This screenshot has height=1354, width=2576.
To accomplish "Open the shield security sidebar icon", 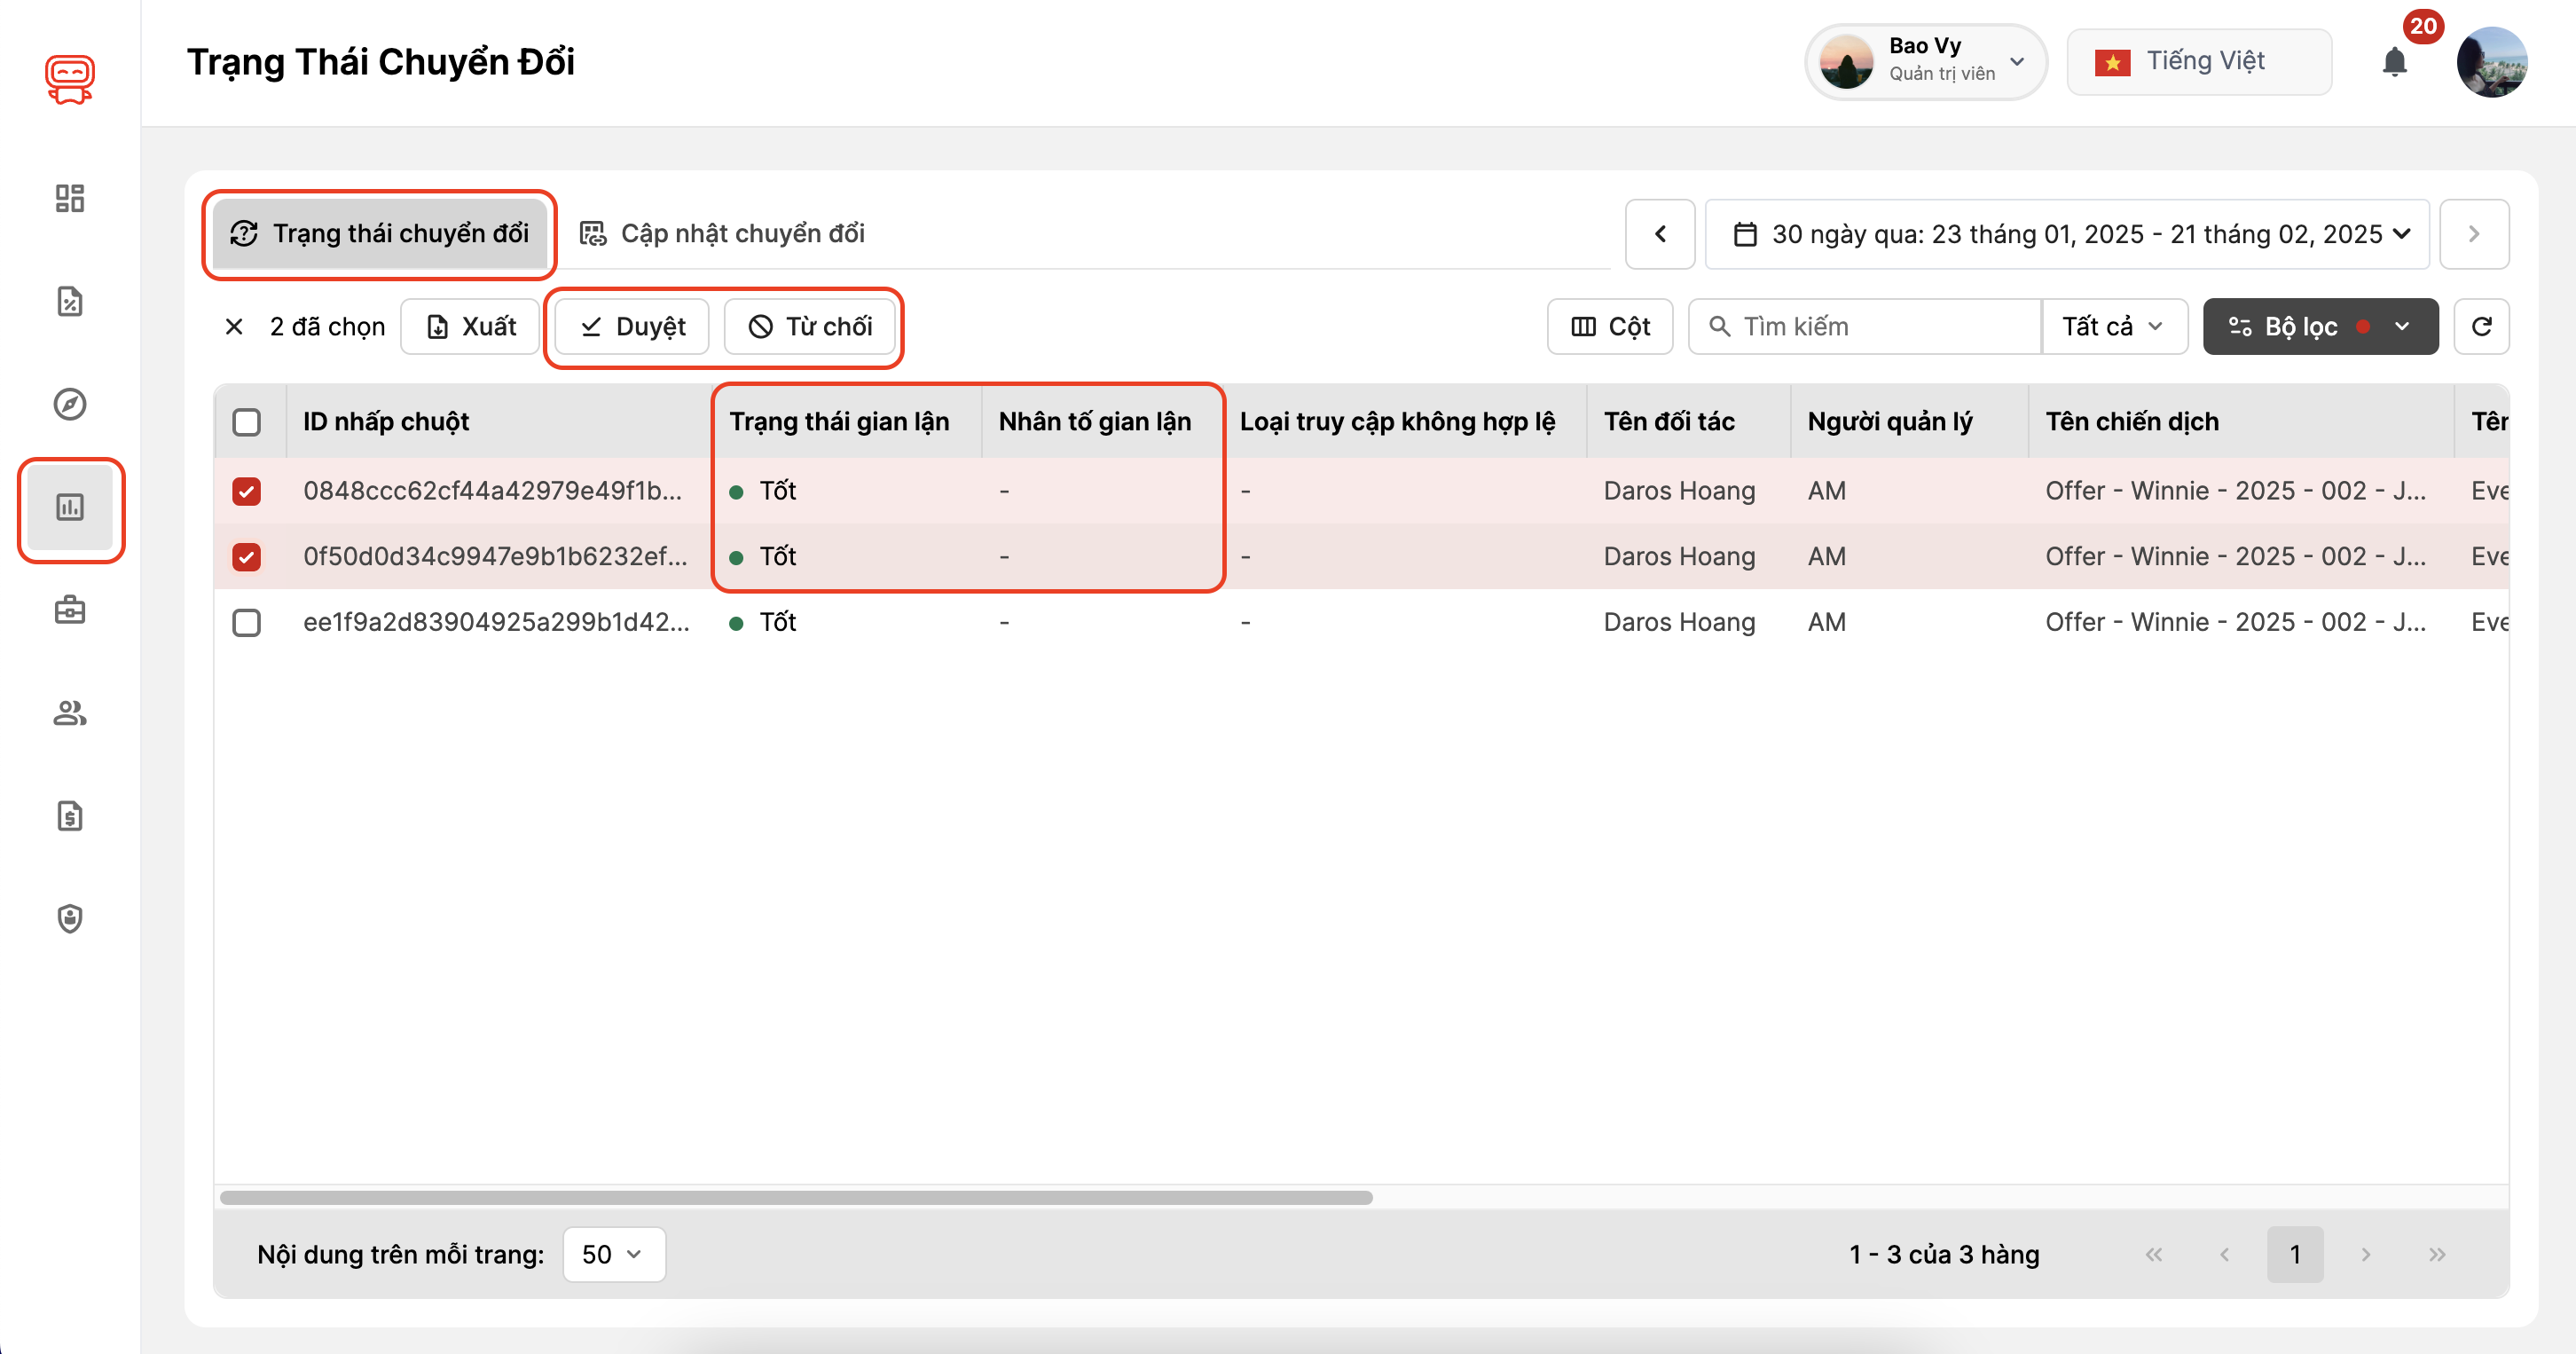I will 69,919.
